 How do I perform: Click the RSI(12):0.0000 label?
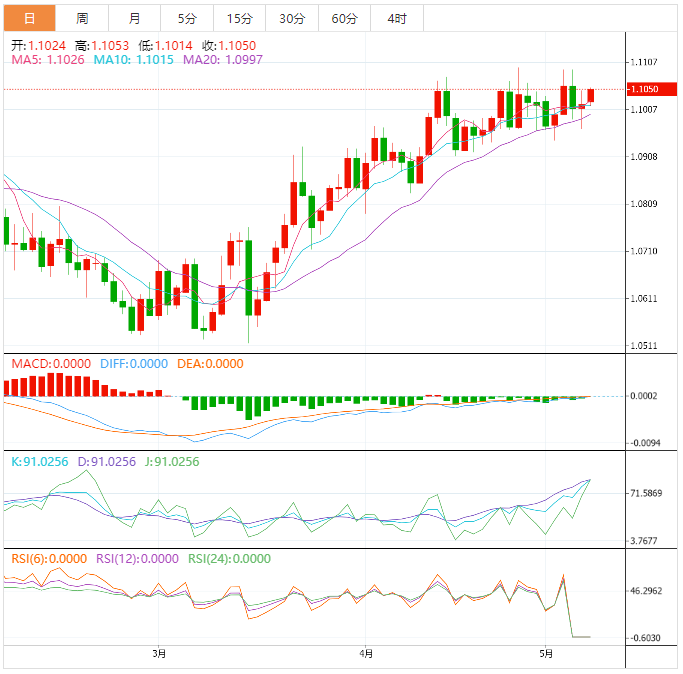tap(137, 559)
